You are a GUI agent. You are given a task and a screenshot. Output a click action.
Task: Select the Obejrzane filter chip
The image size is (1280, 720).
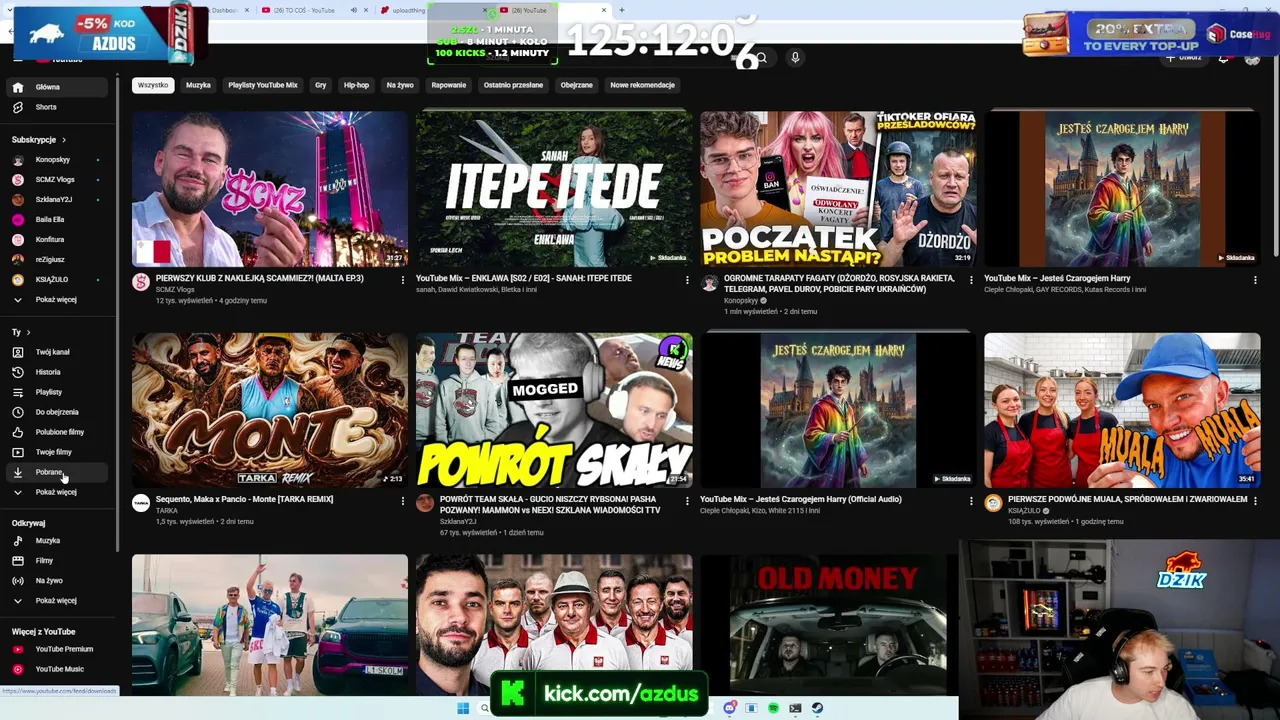(x=577, y=85)
